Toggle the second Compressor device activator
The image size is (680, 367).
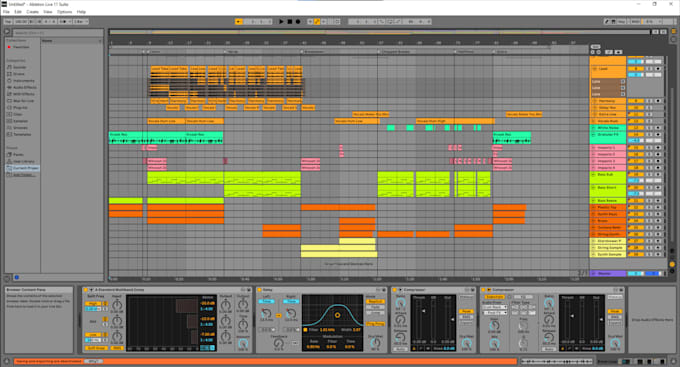(x=484, y=289)
